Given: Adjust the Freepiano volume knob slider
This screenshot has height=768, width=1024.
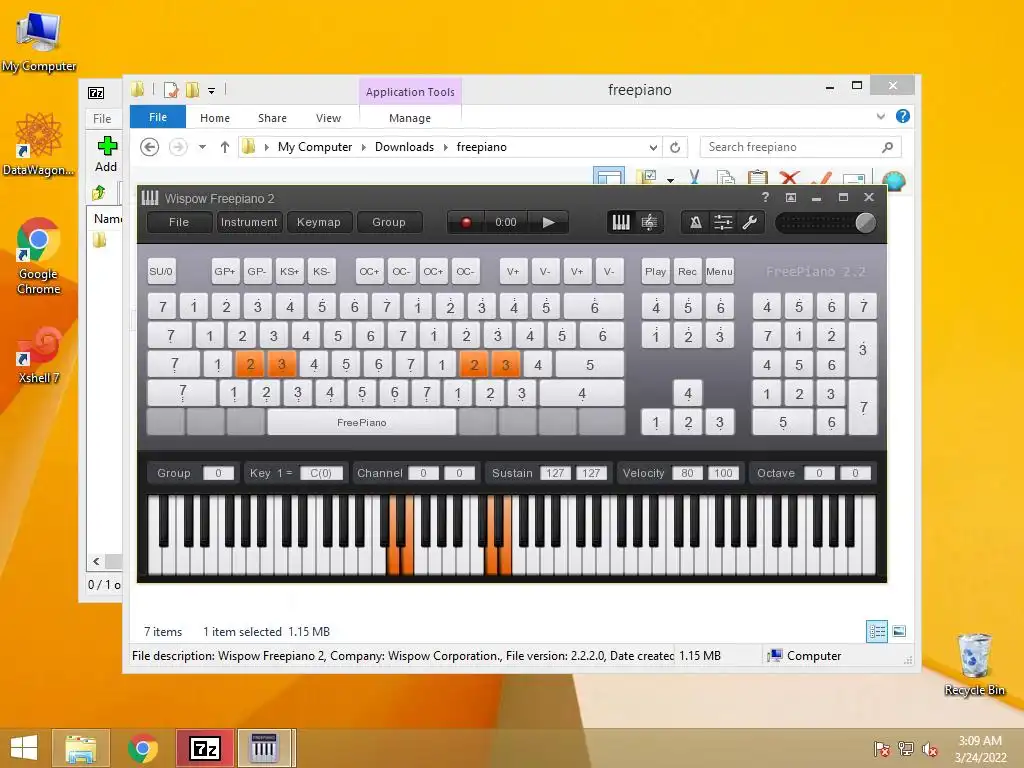Looking at the screenshot, I should tap(865, 223).
